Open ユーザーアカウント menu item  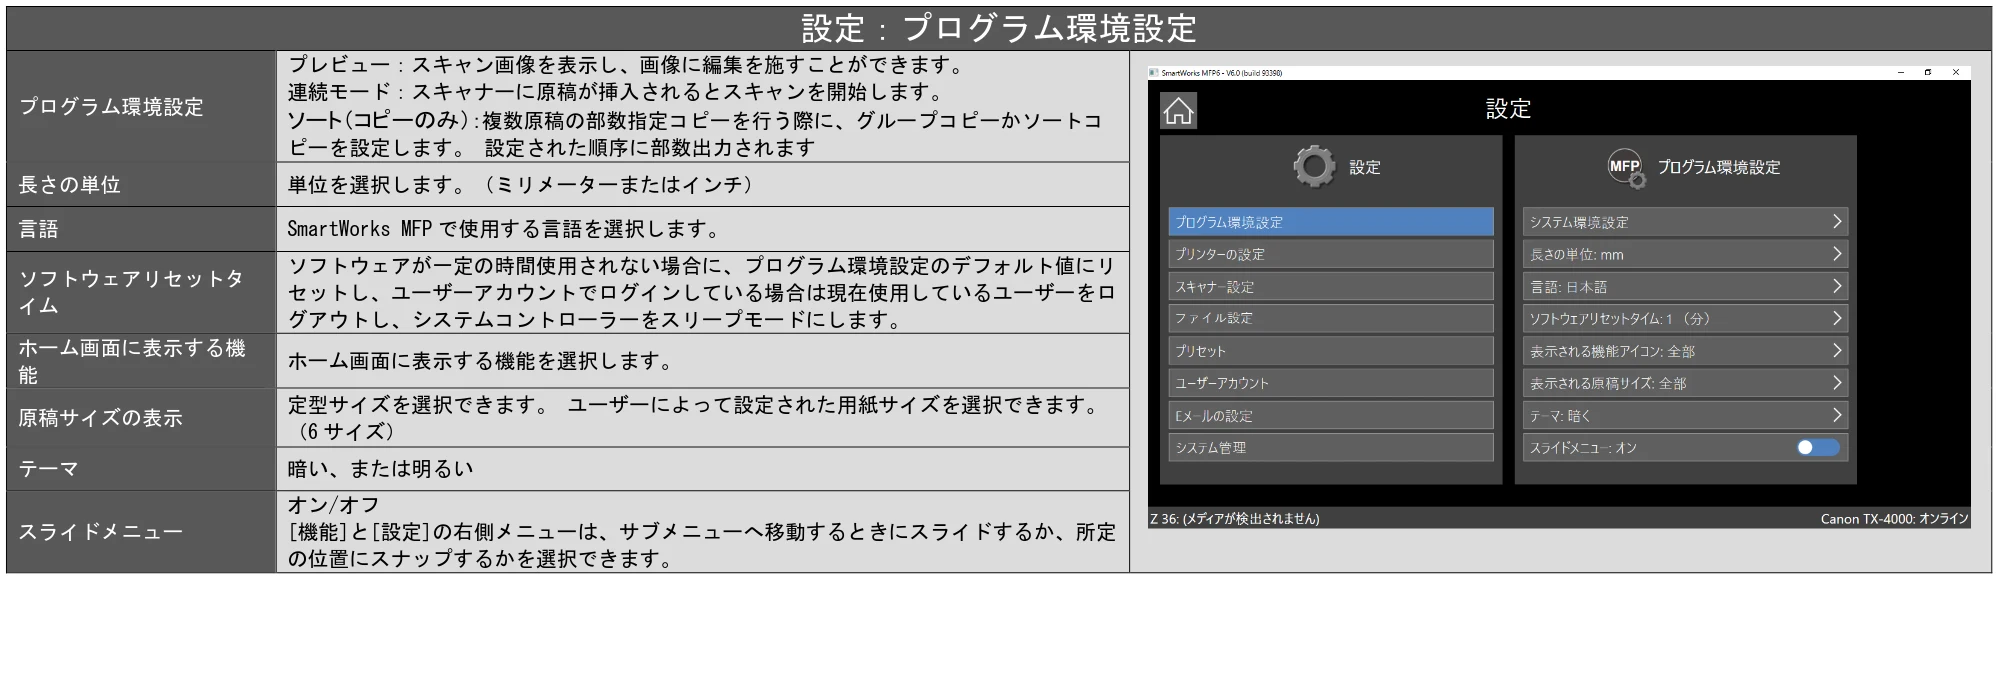click(1330, 383)
